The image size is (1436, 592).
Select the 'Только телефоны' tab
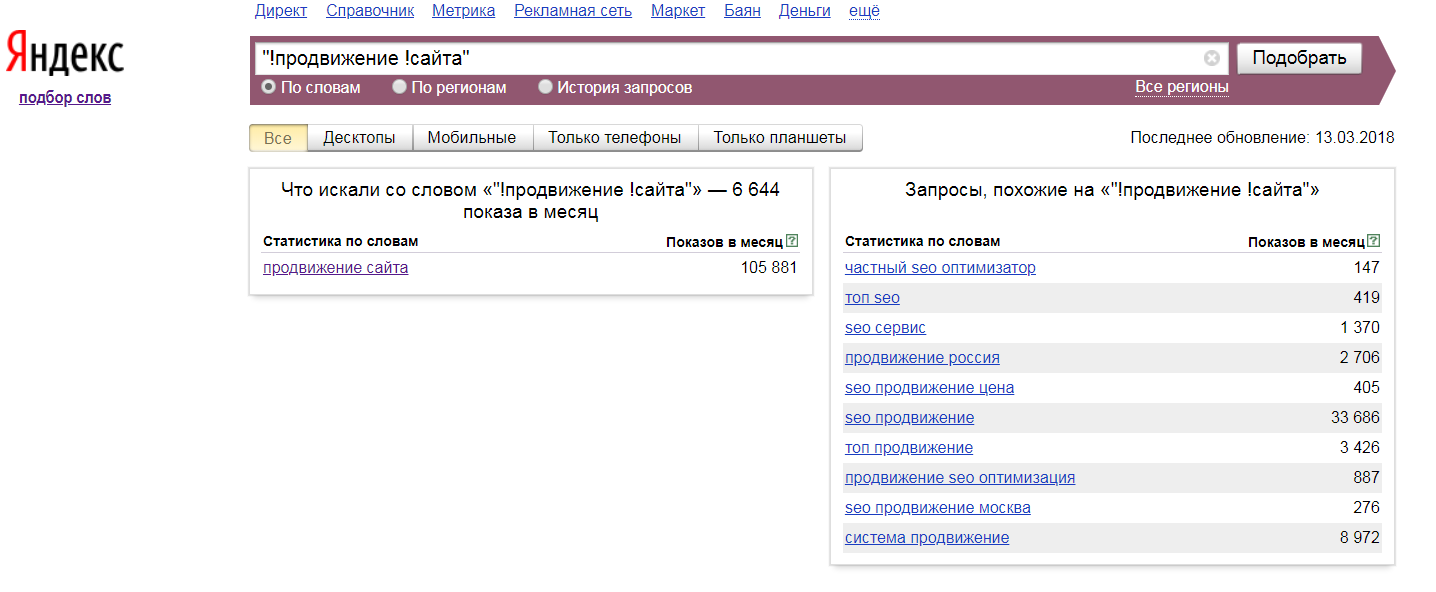[614, 138]
